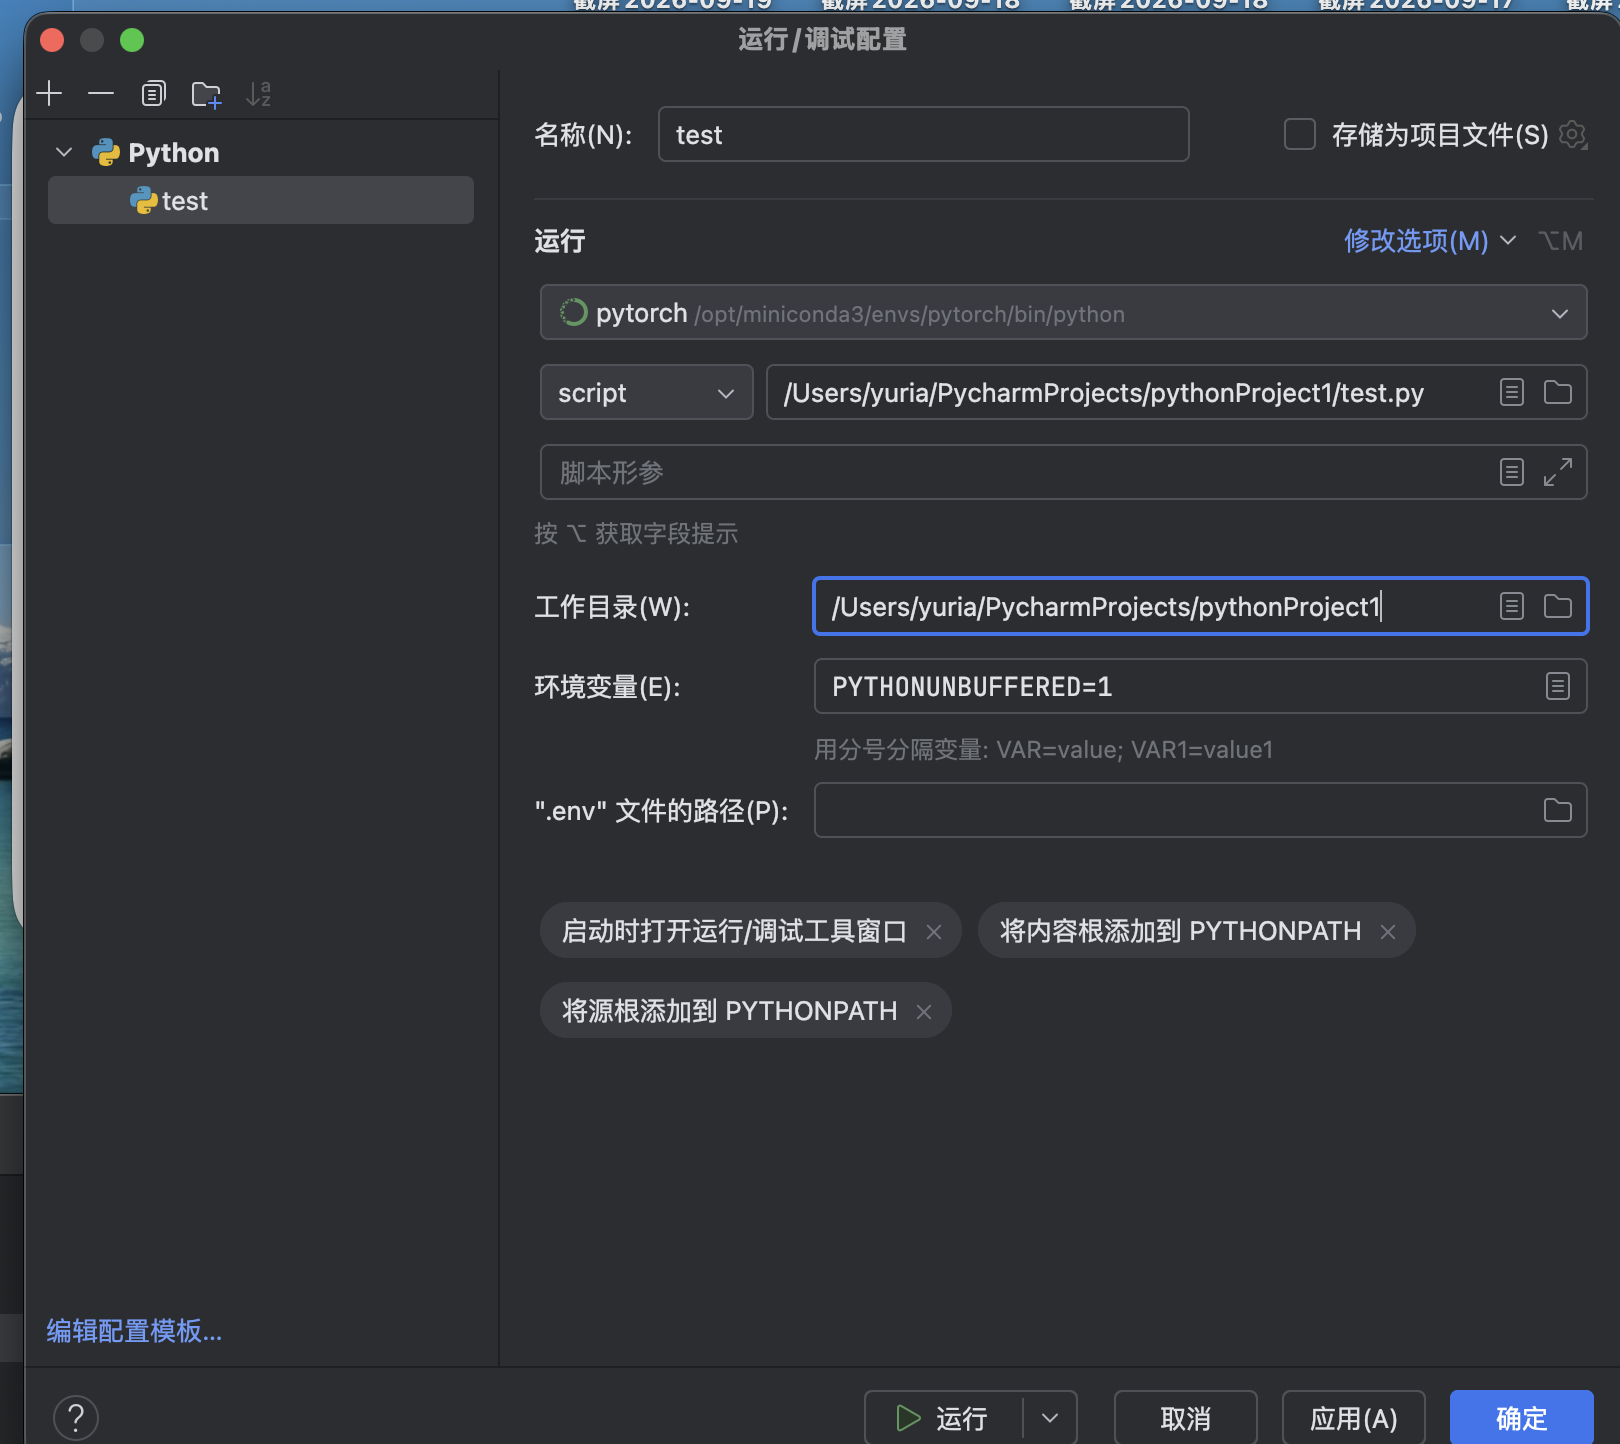
Task: Open the pytorch interpreter dropdown
Action: pyautogui.click(x=1063, y=313)
